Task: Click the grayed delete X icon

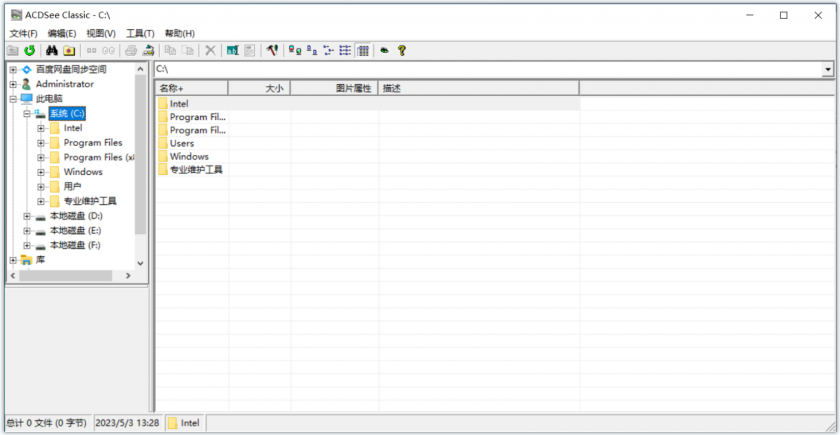Action: click(211, 51)
